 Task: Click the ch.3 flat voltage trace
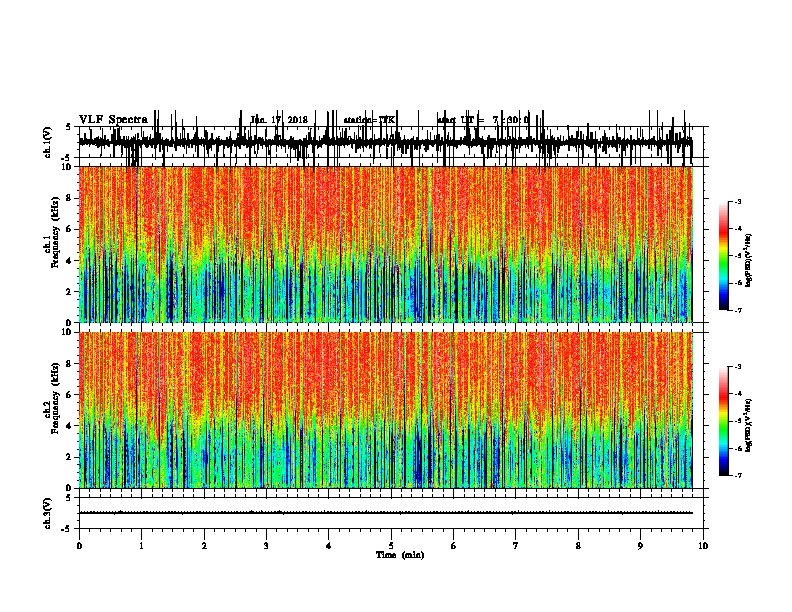(x=385, y=513)
